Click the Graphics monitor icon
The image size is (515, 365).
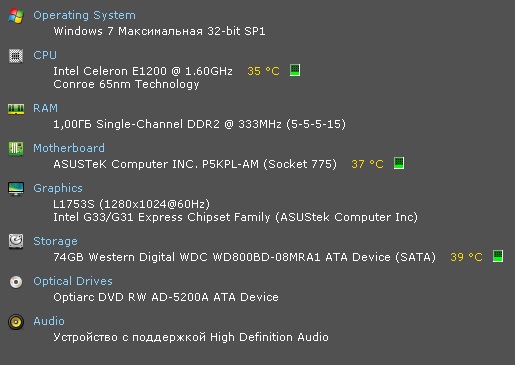click(x=16, y=189)
